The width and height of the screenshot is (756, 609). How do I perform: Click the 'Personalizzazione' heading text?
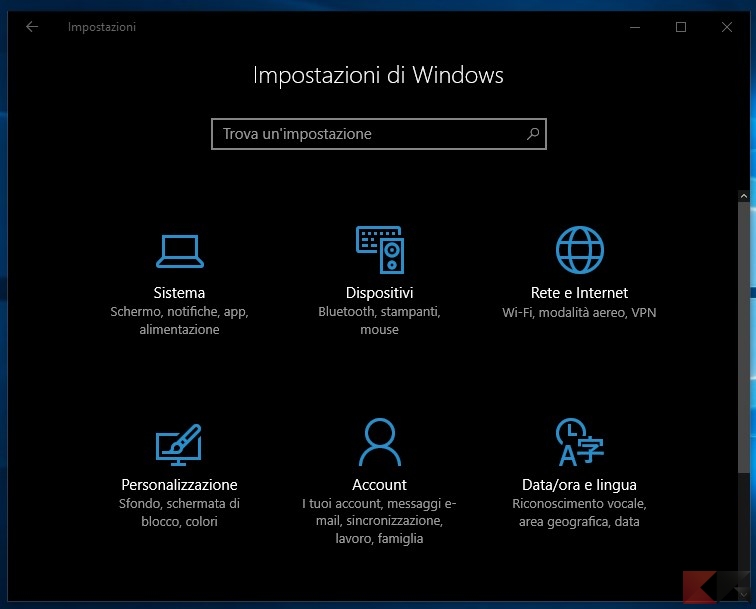tap(179, 485)
